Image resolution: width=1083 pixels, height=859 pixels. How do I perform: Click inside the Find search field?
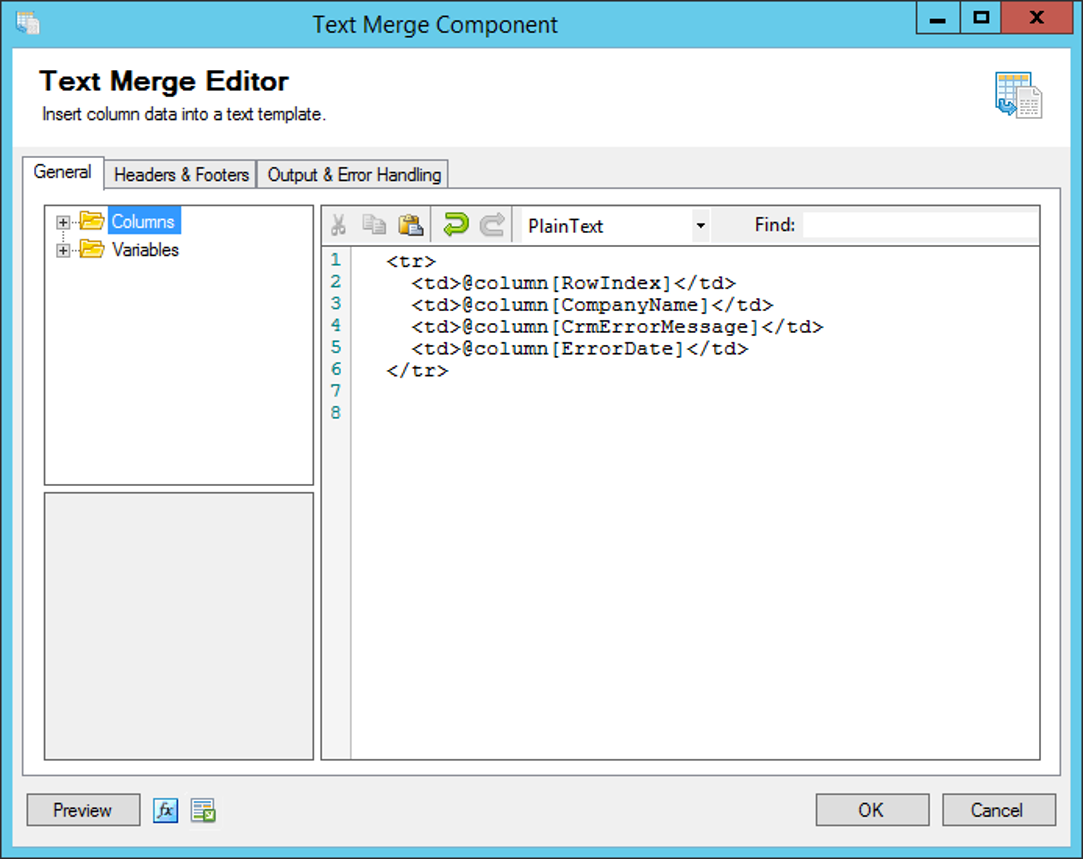point(920,224)
